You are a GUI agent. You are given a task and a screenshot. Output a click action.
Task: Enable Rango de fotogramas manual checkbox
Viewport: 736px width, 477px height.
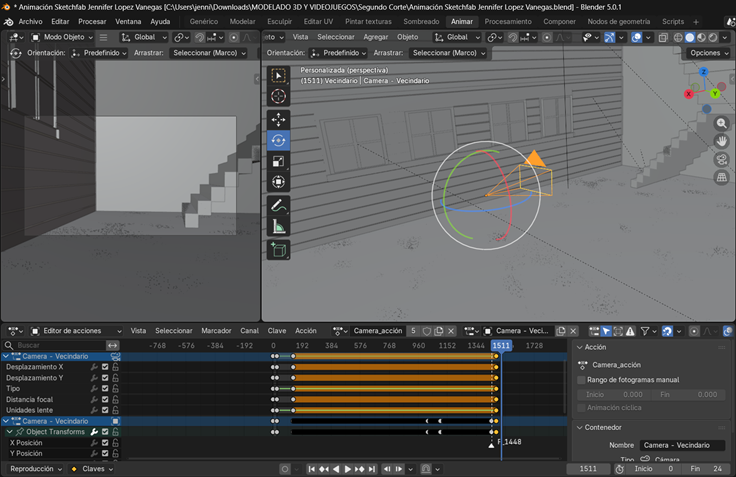point(581,380)
